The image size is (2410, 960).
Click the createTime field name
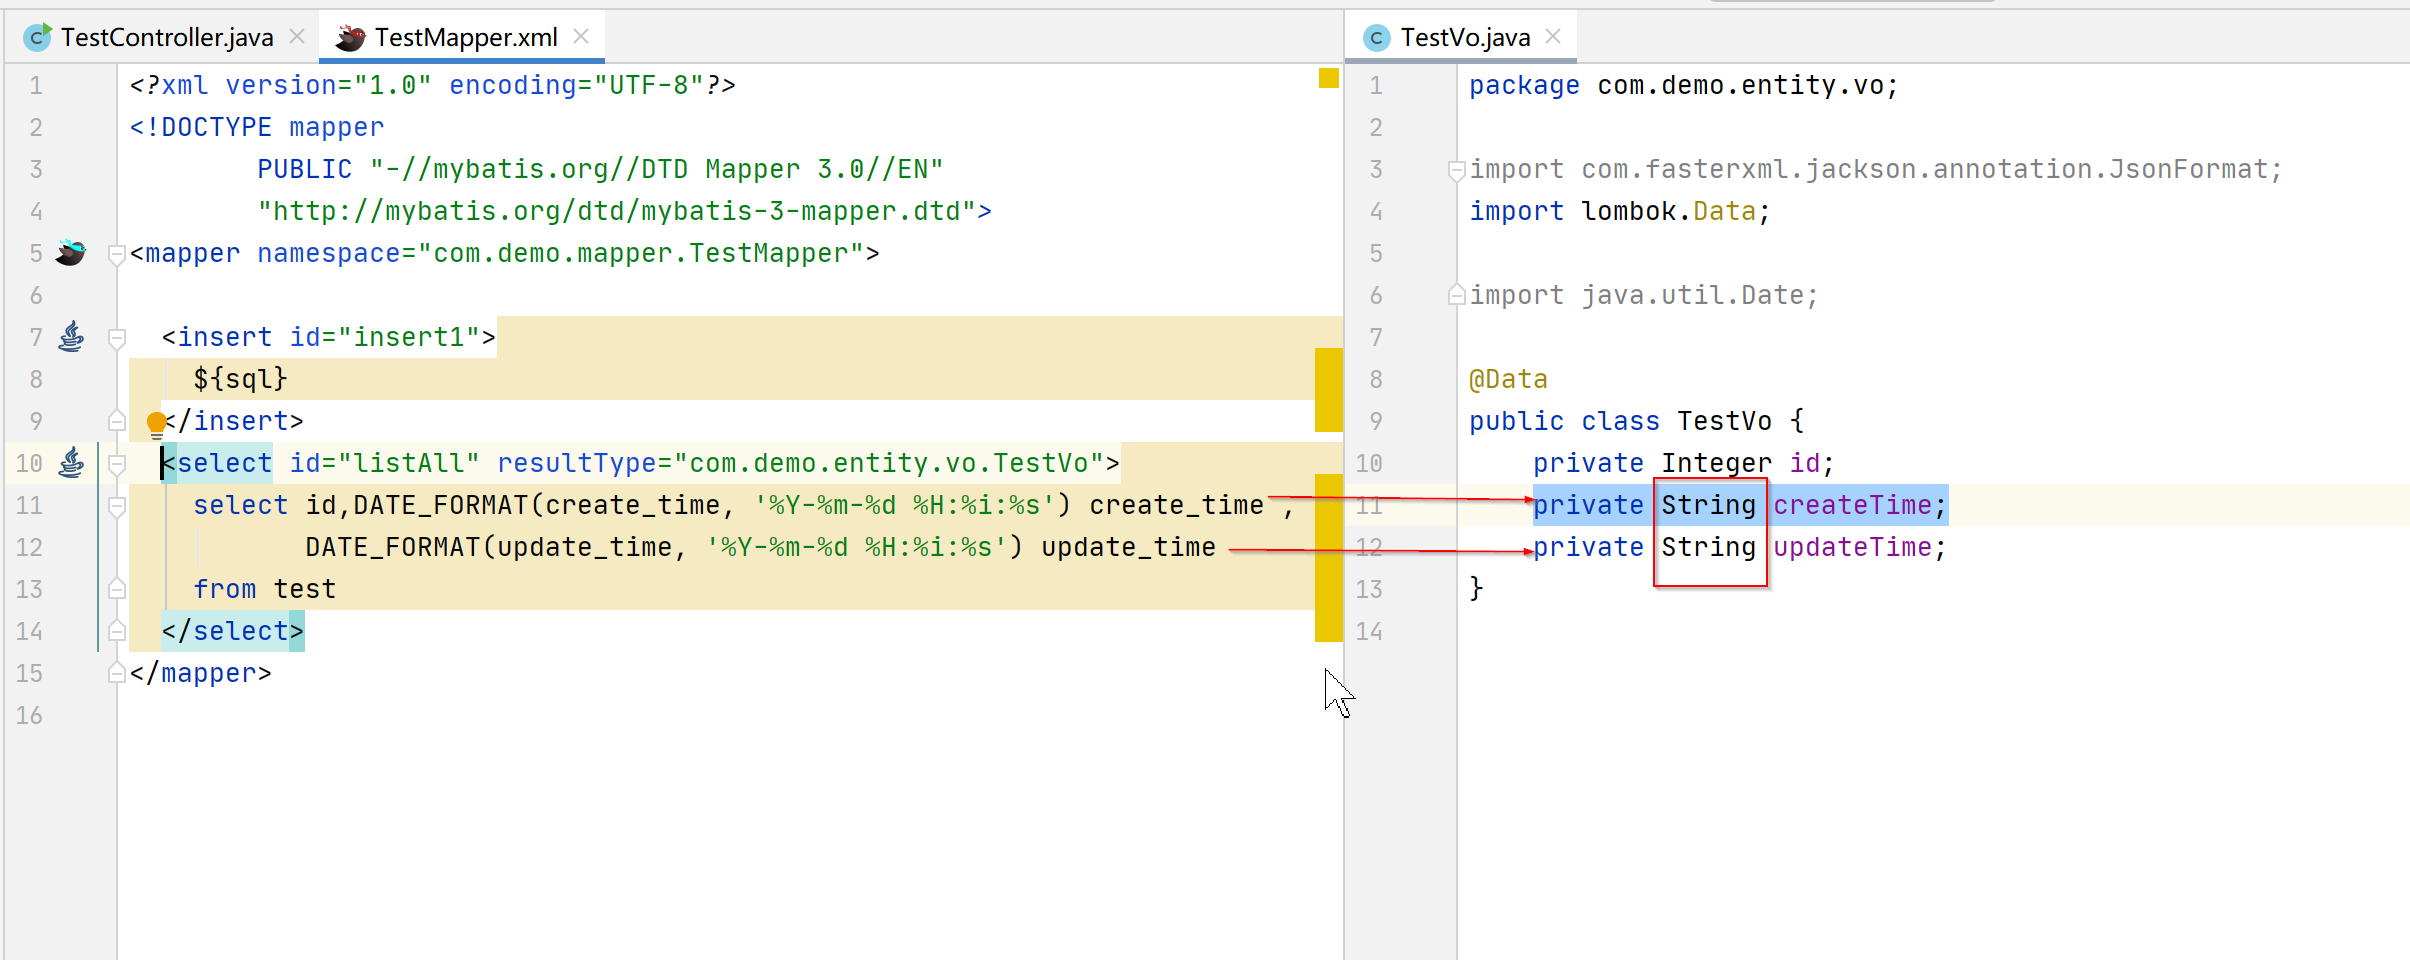coord(1852,505)
